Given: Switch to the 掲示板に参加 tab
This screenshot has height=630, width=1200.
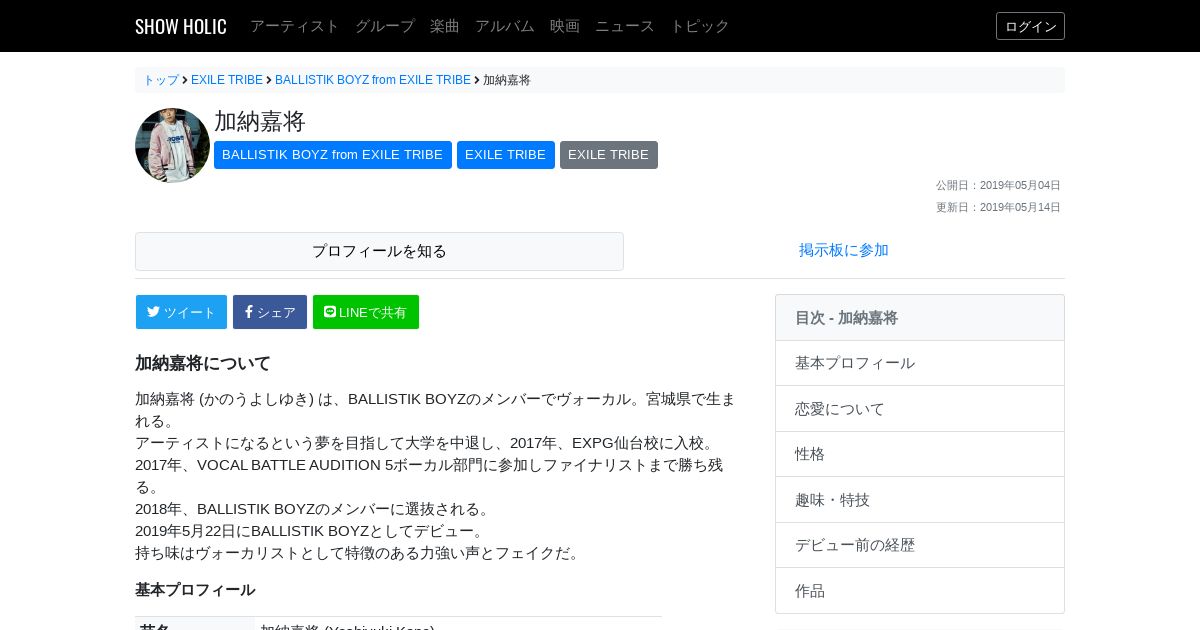Looking at the screenshot, I should pos(844,250).
